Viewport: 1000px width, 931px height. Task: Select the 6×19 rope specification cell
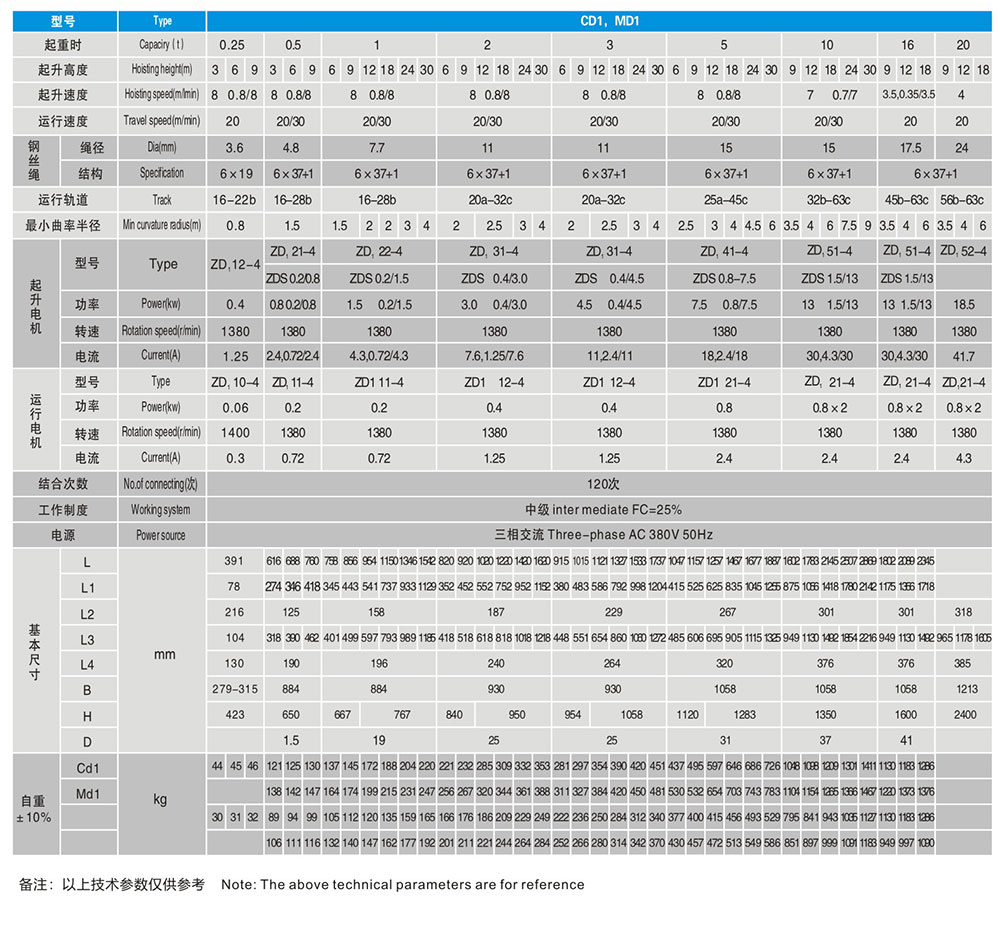(235, 173)
